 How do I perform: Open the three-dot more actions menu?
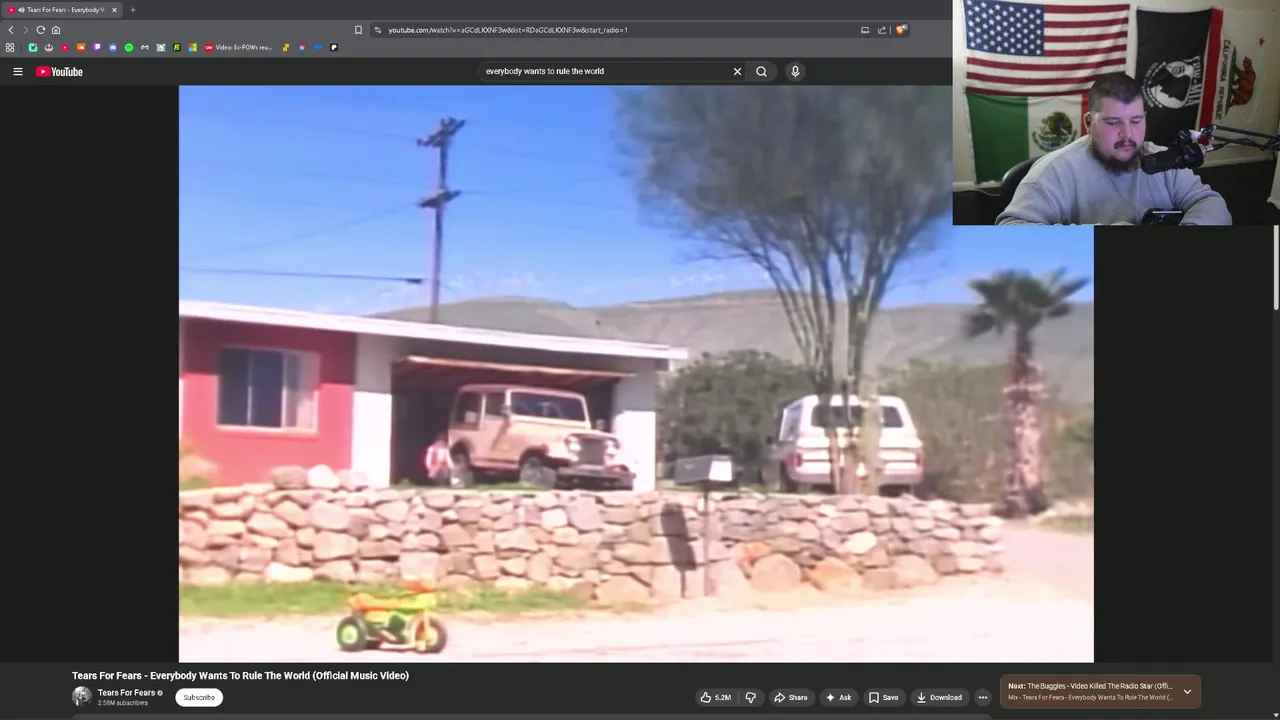tap(983, 697)
